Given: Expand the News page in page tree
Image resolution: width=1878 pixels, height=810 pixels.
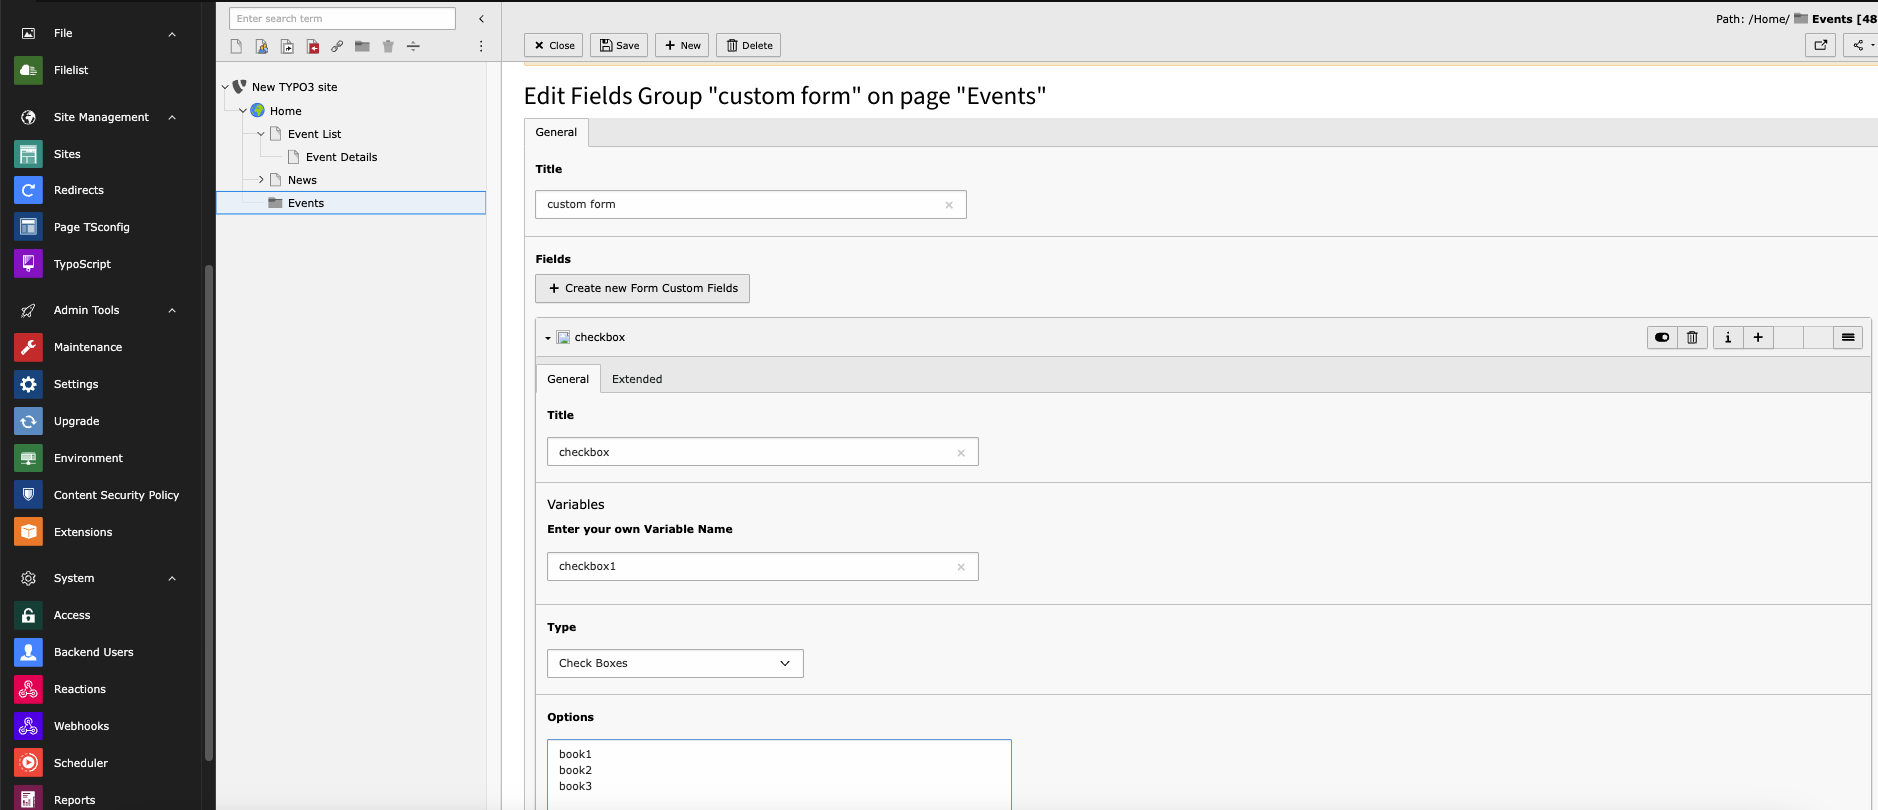Looking at the screenshot, I should (x=261, y=180).
